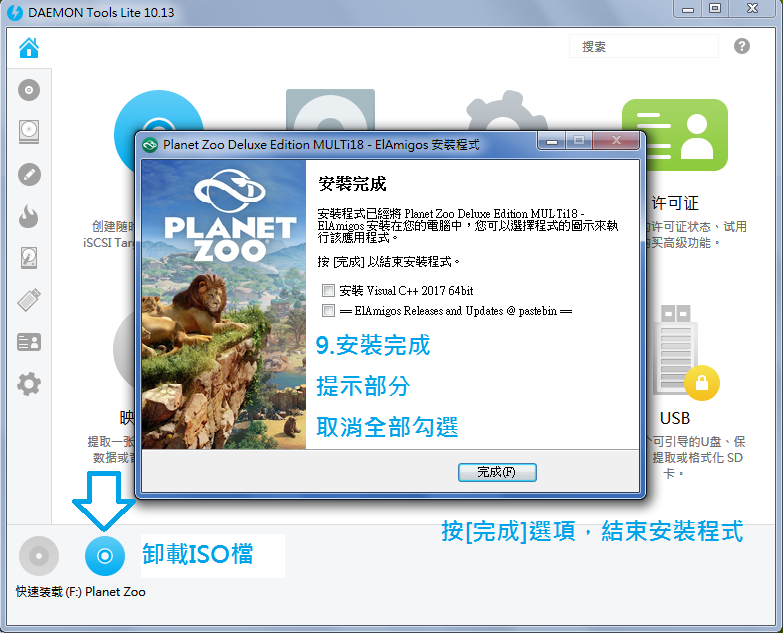The width and height of the screenshot is (783, 633).
Task: Open the settings gear sidebar icon
Action: point(29,384)
